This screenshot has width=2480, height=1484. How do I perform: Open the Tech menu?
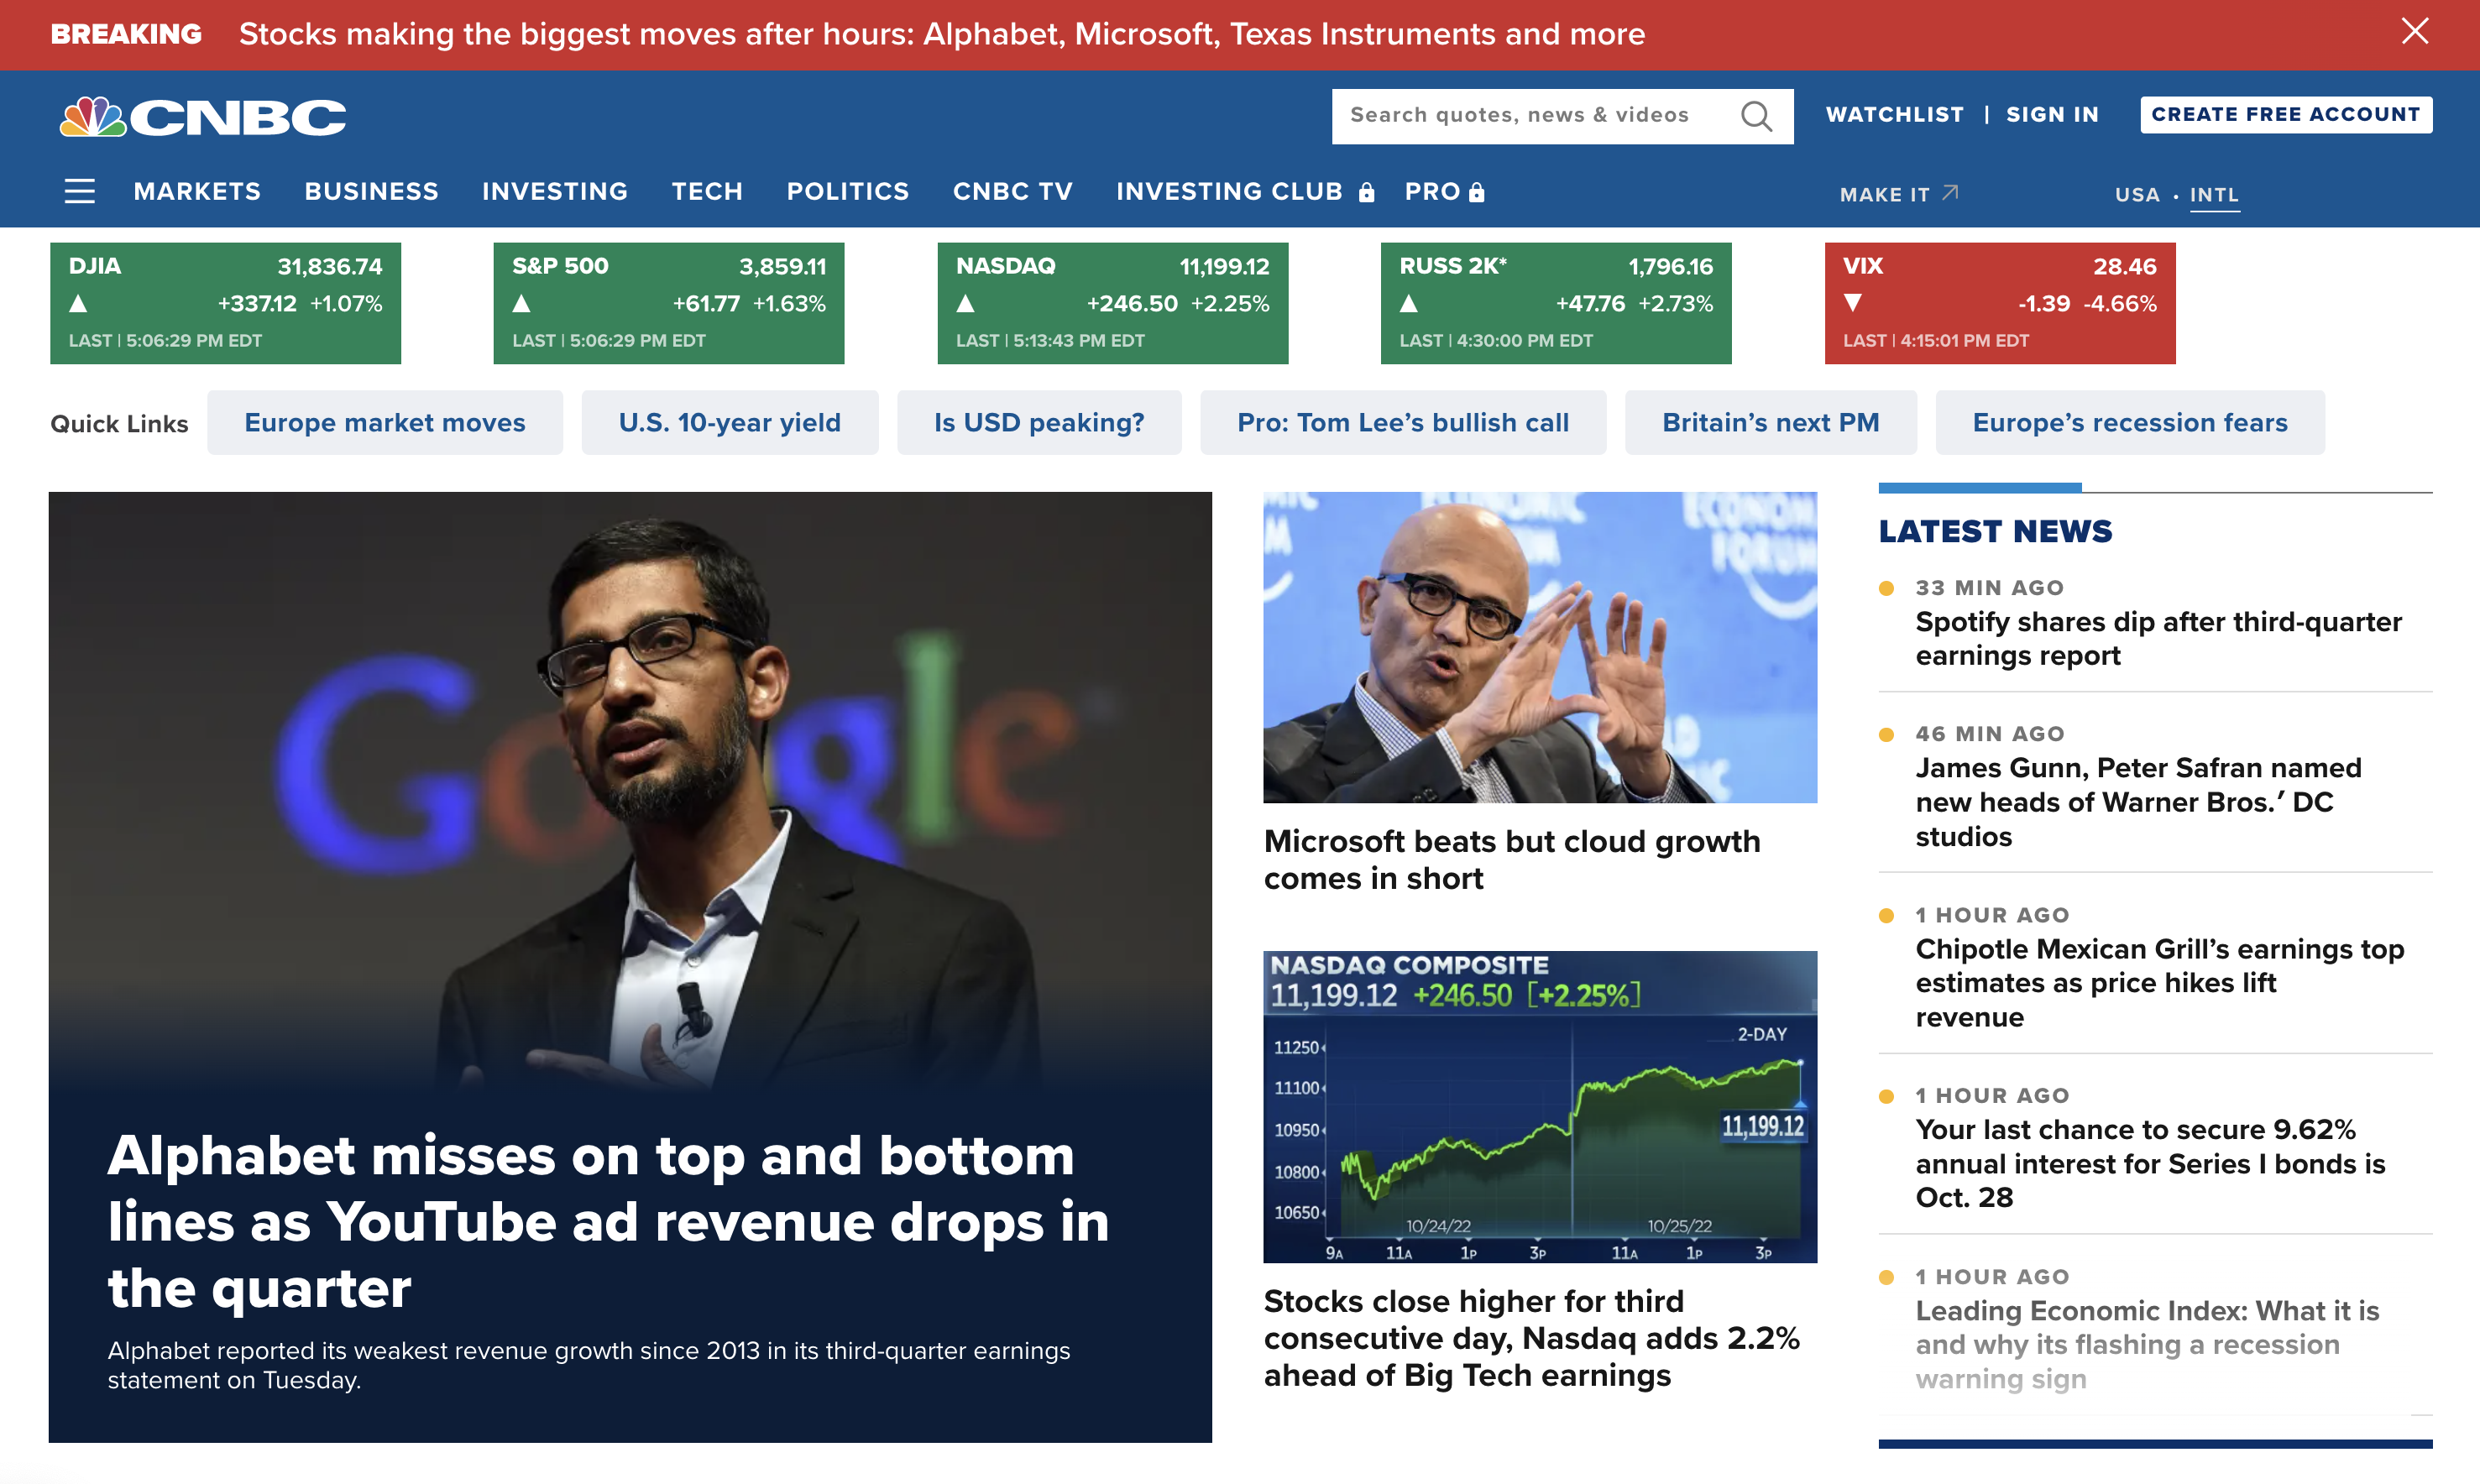[707, 191]
